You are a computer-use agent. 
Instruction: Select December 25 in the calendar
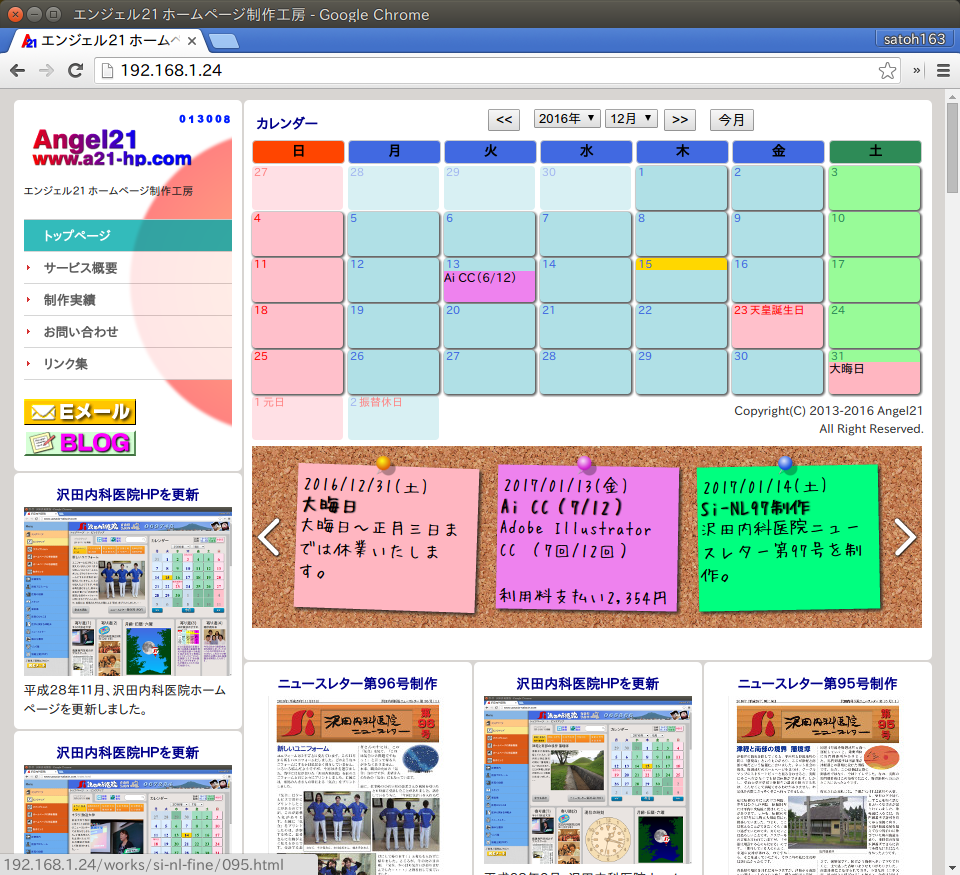coord(298,372)
